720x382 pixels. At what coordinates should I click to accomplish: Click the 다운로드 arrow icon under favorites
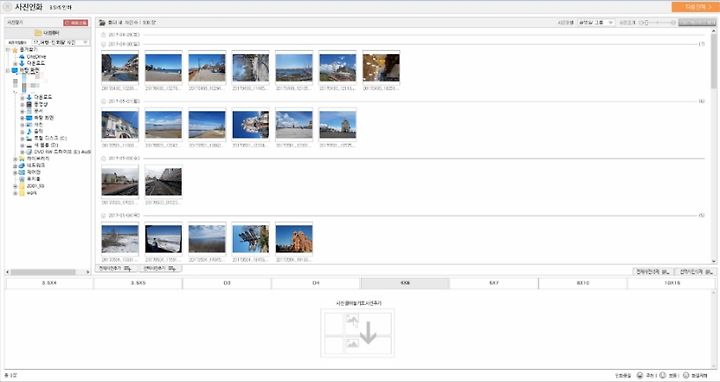pyautogui.click(x=22, y=63)
